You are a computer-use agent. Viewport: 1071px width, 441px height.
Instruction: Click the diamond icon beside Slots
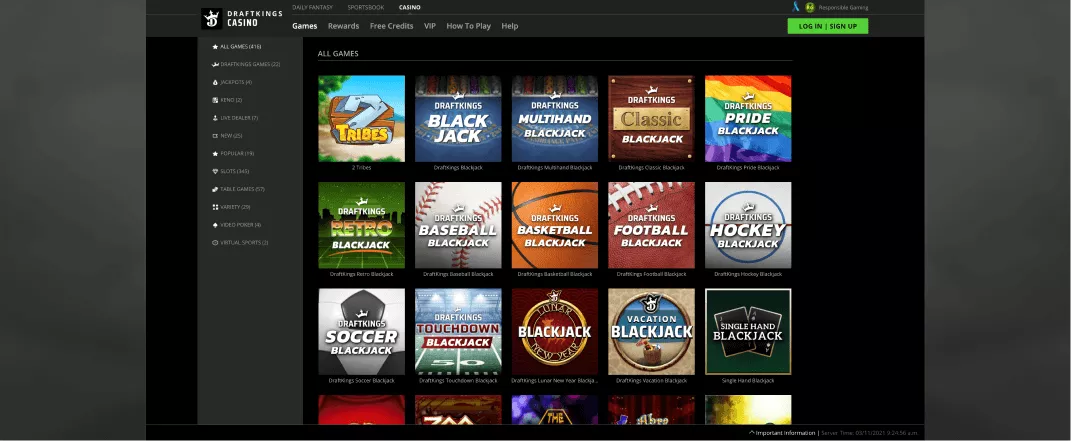215,171
